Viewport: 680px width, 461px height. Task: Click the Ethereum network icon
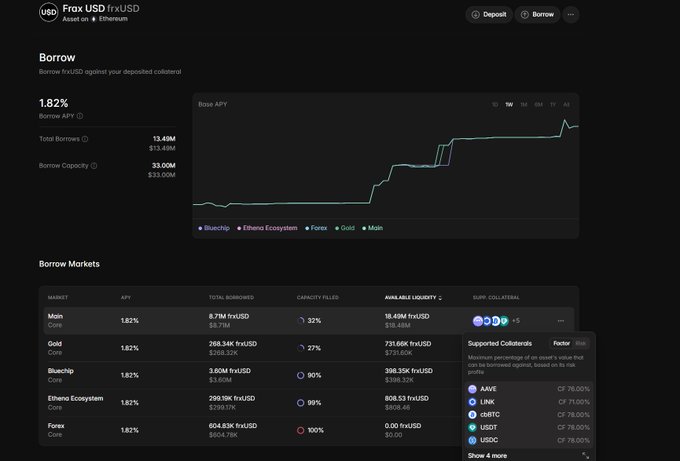tap(94, 19)
